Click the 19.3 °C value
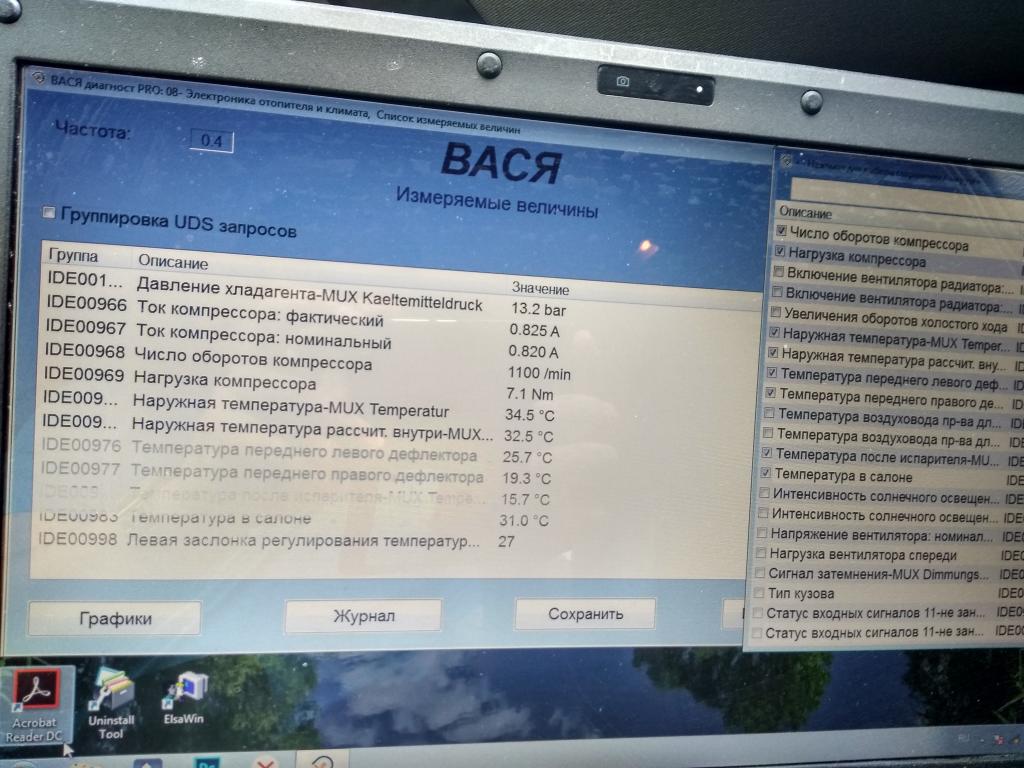Screen dimensions: 1024x768 click(x=526, y=478)
